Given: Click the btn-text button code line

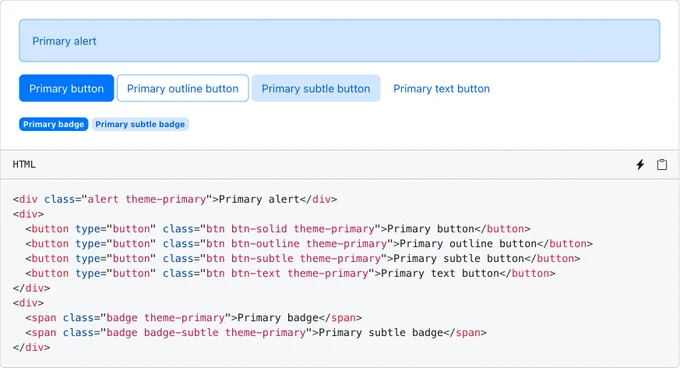Looking at the screenshot, I should 290,274.
